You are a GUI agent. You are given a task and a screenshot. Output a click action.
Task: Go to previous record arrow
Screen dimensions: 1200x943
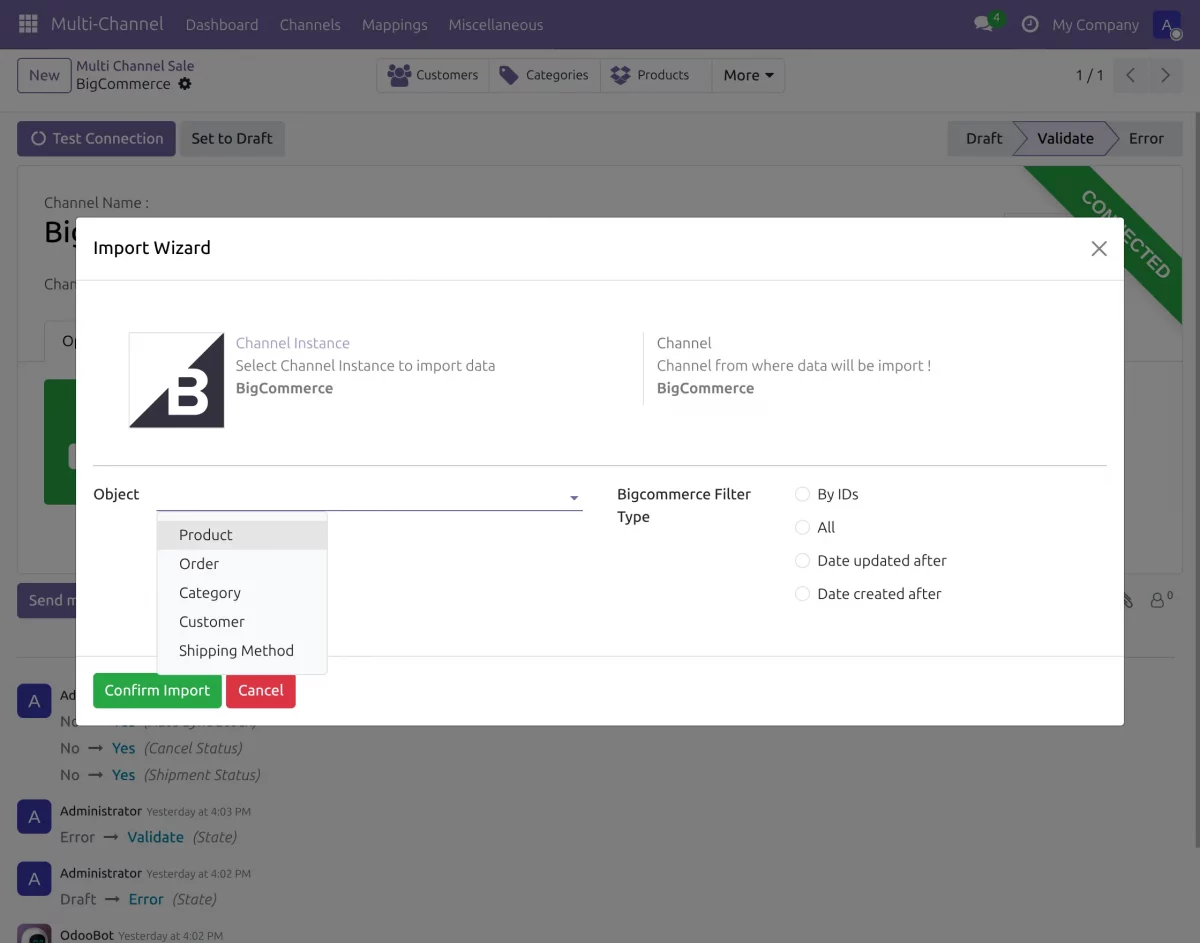click(1130, 75)
